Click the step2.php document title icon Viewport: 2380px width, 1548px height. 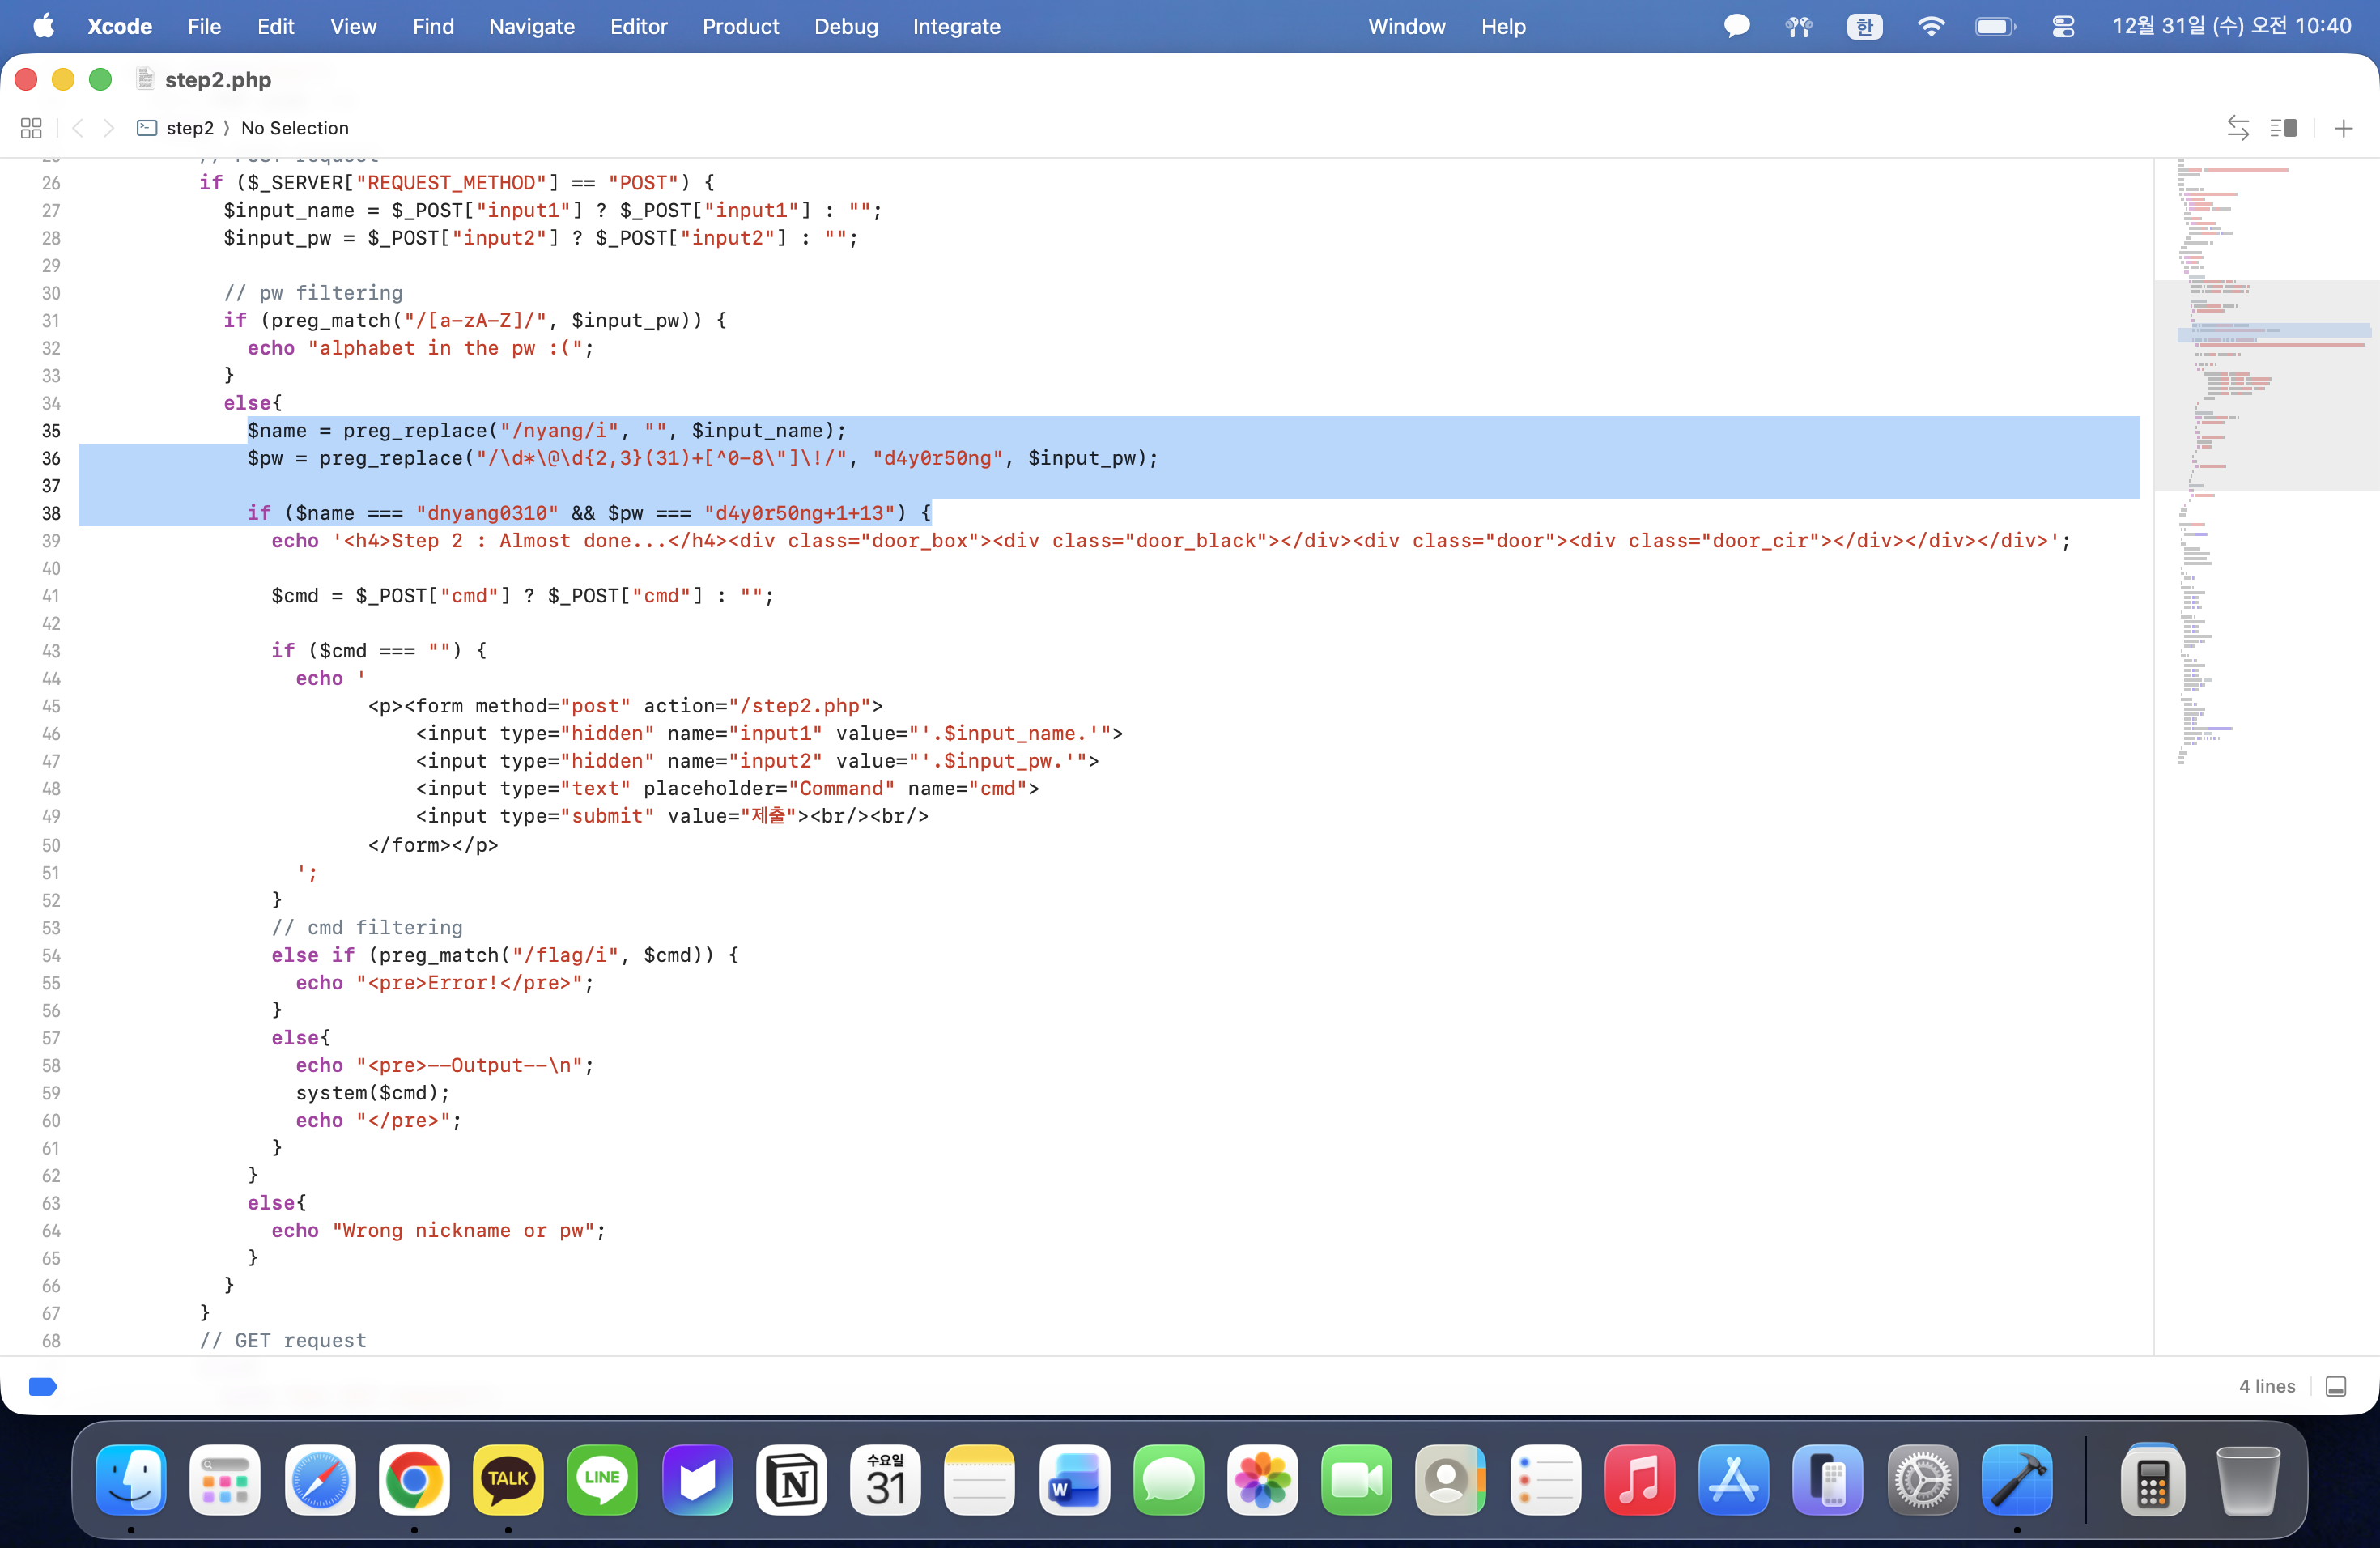[146, 79]
